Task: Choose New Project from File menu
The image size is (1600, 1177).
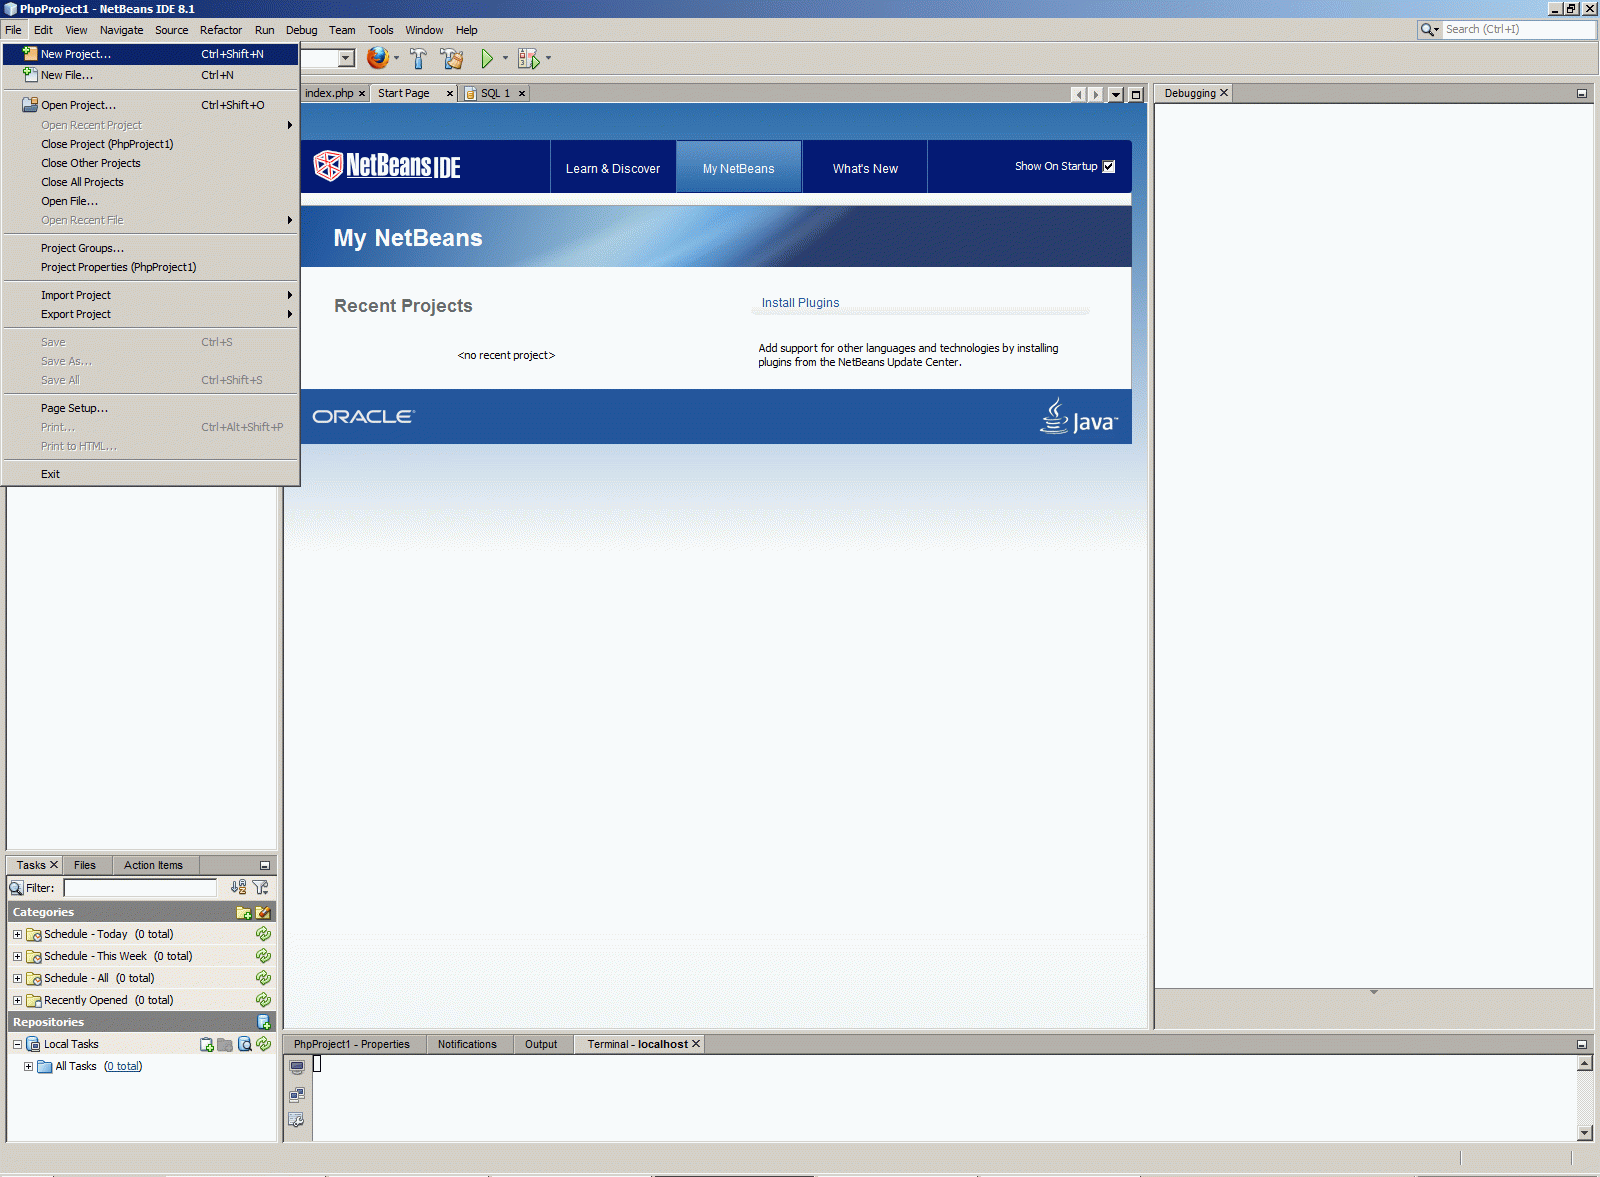Action: [151, 54]
